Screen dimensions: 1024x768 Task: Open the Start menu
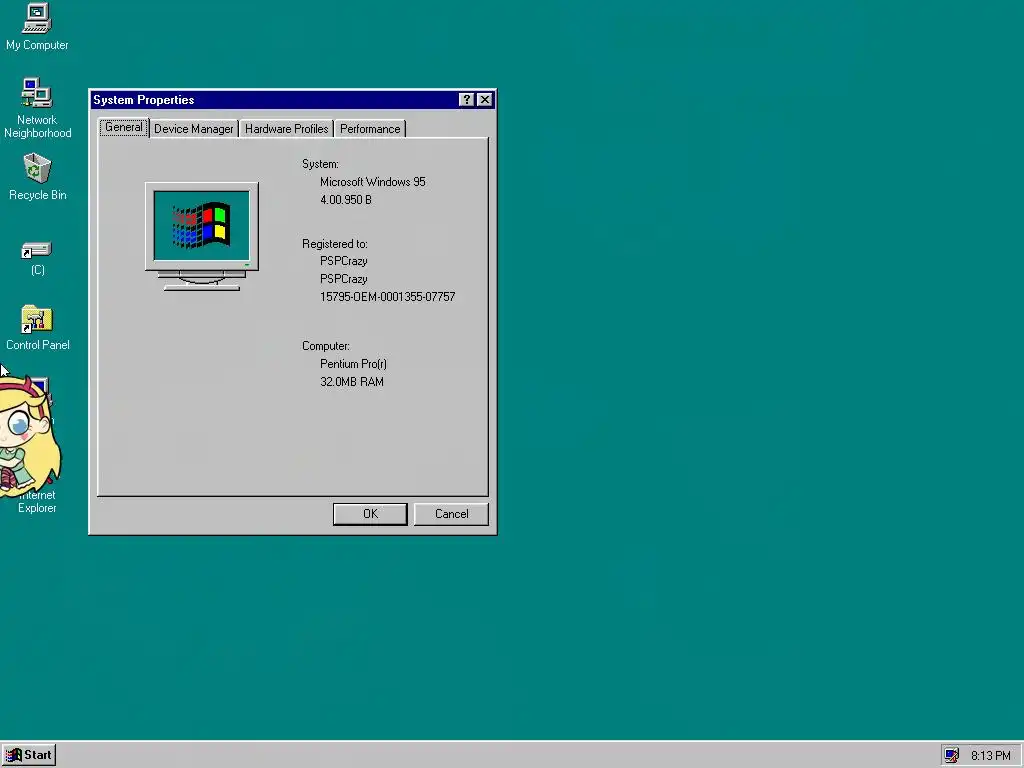coord(29,755)
